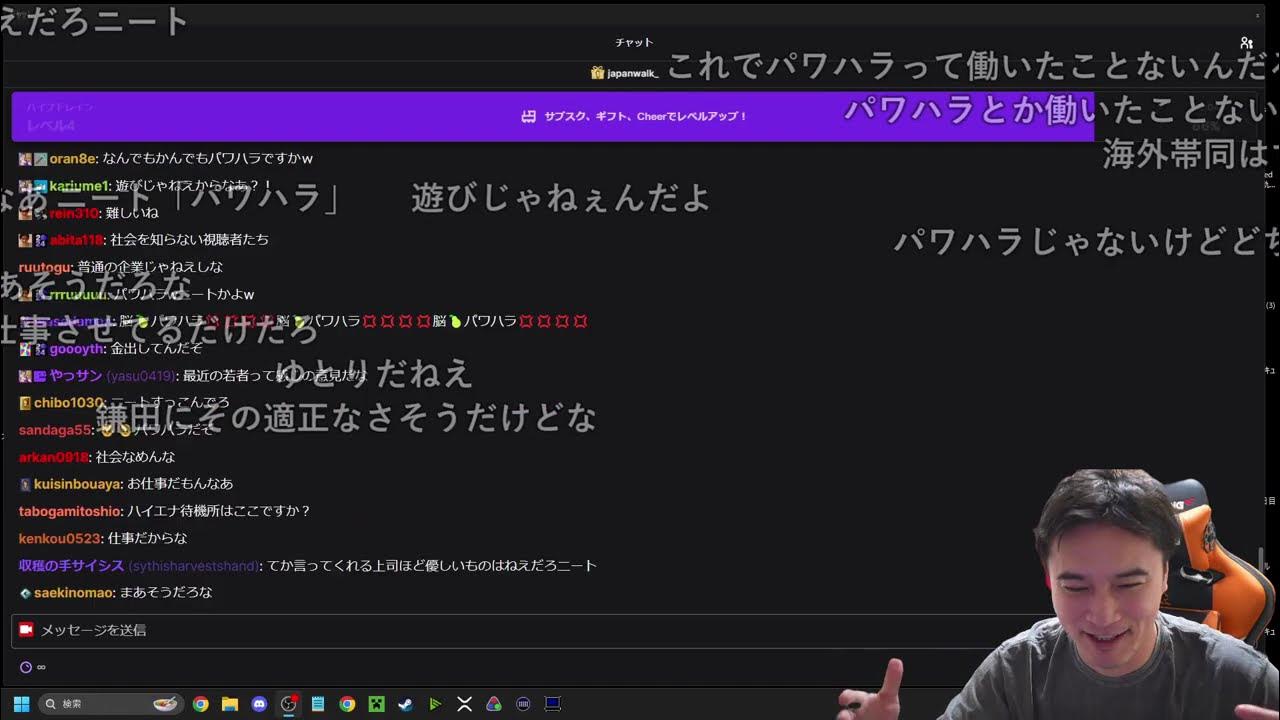Click username kuisinbouaya in chat
The width and height of the screenshot is (1280, 720).
(78, 484)
